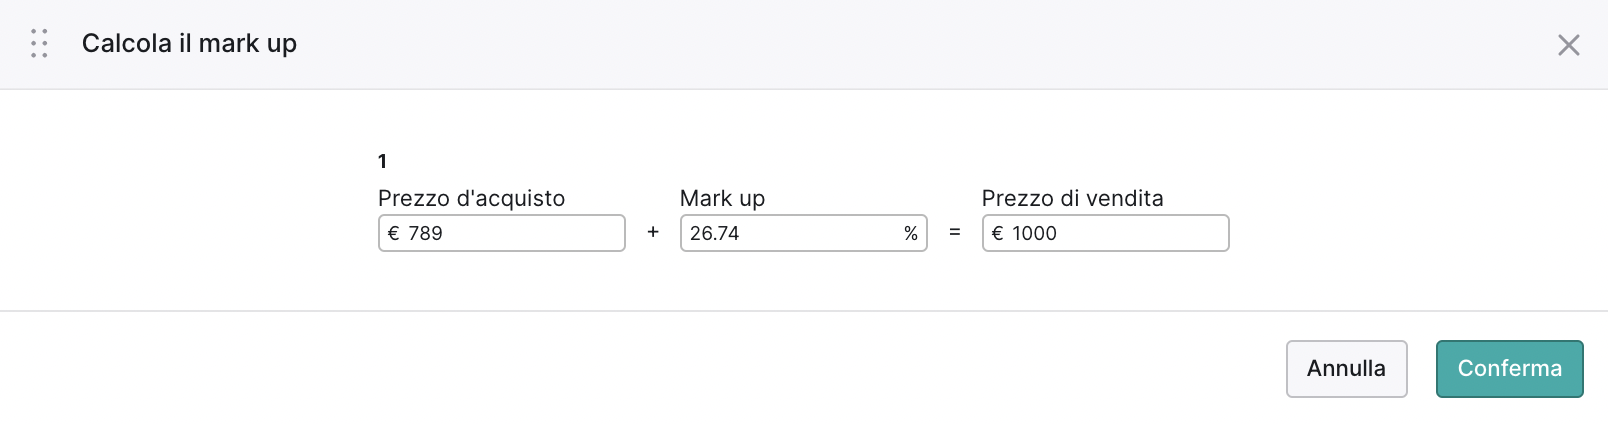Click the euro symbol in Prezzo di vendita

click(x=997, y=233)
